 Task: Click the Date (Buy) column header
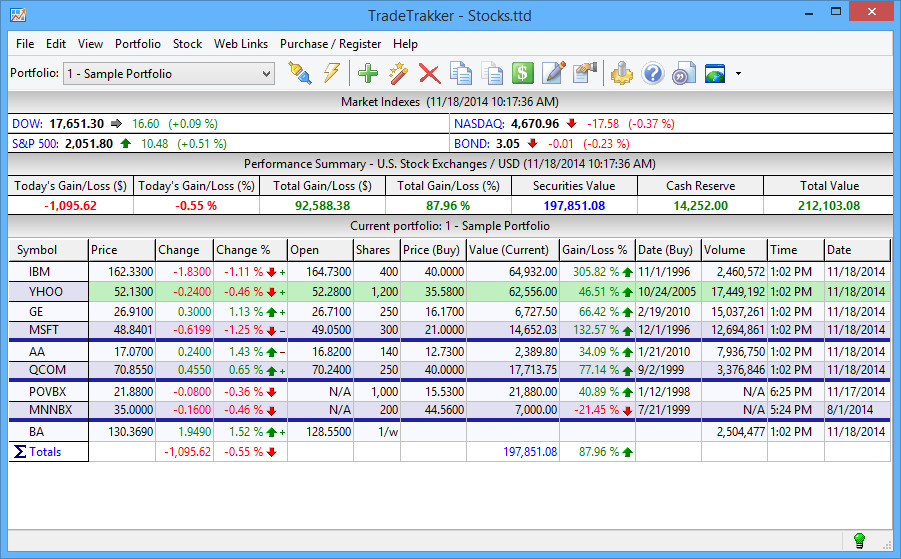pos(668,250)
